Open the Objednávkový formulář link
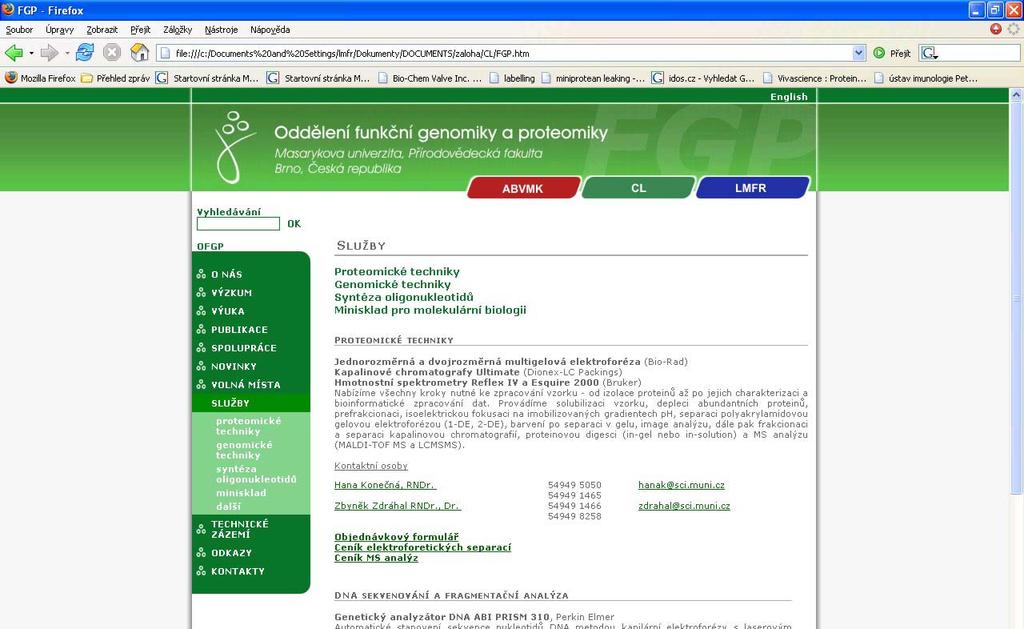The width and height of the screenshot is (1024, 629). tap(396, 536)
